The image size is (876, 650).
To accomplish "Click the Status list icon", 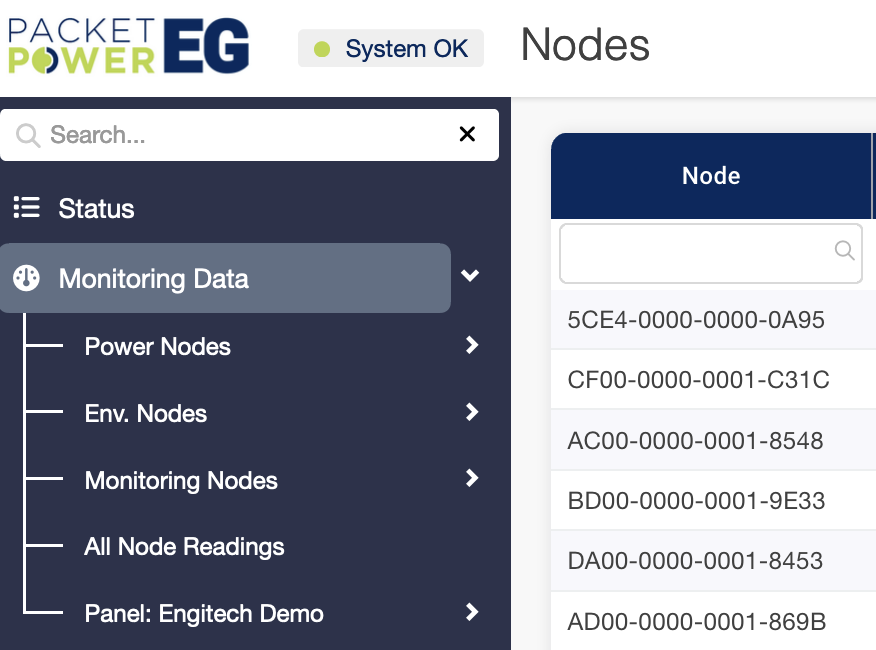I will [x=26, y=208].
